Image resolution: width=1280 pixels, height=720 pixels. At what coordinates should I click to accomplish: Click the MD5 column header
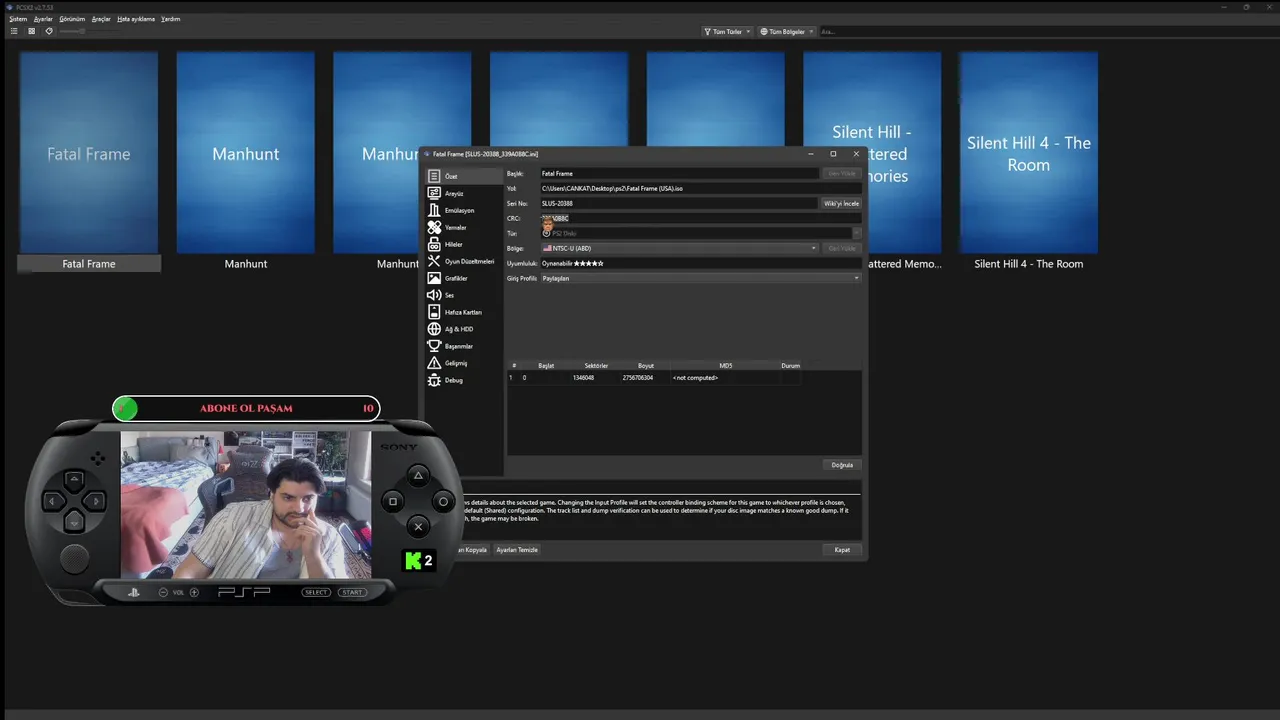pos(726,366)
